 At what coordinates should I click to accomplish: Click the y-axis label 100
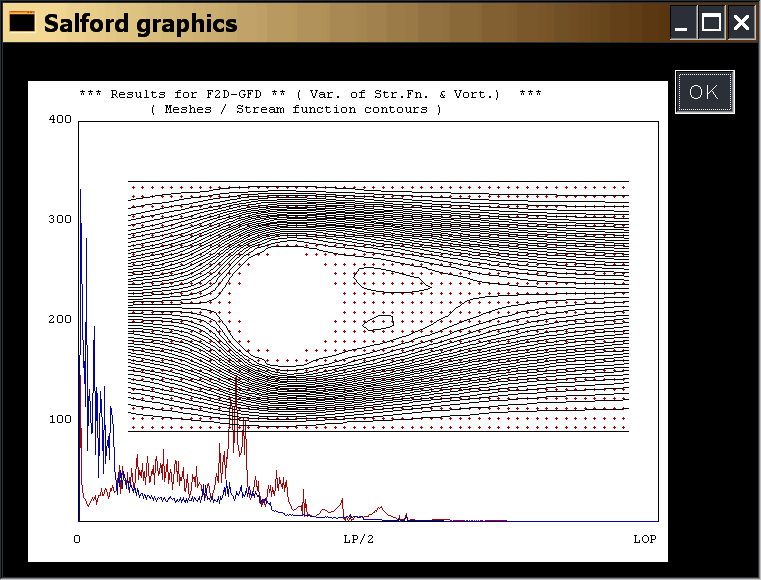point(60,419)
